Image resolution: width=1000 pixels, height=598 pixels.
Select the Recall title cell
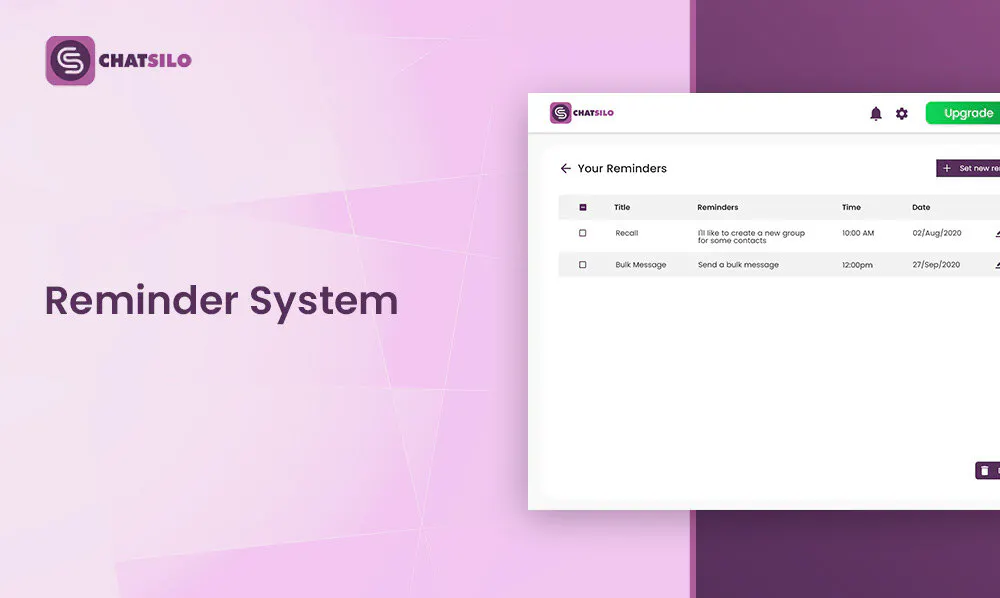point(626,233)
